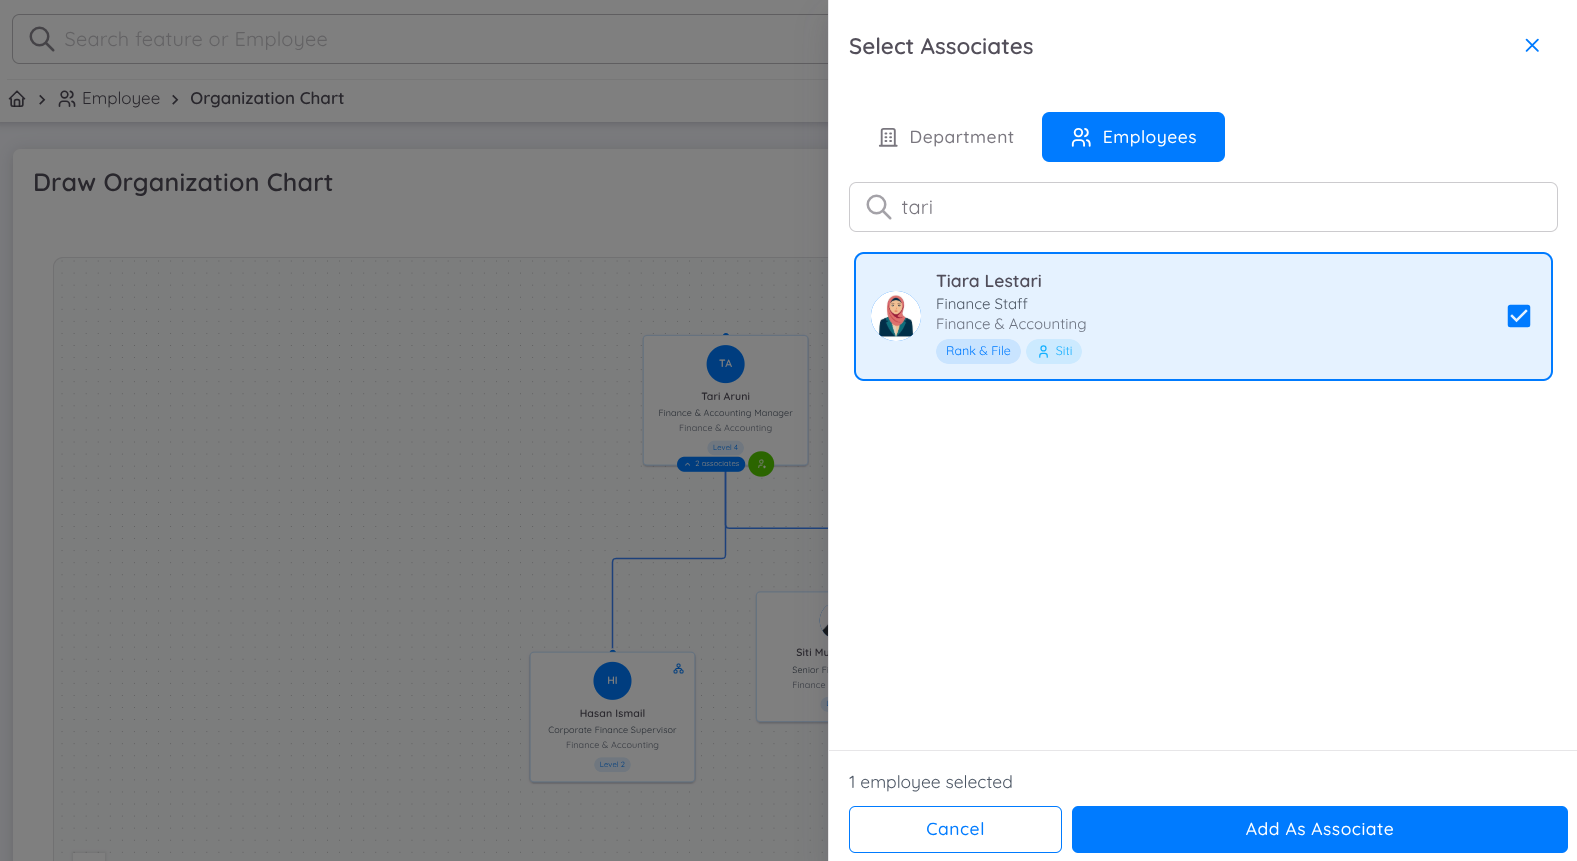Click the 'Level 2' tag on Hasan Ismail

(612, 765)
